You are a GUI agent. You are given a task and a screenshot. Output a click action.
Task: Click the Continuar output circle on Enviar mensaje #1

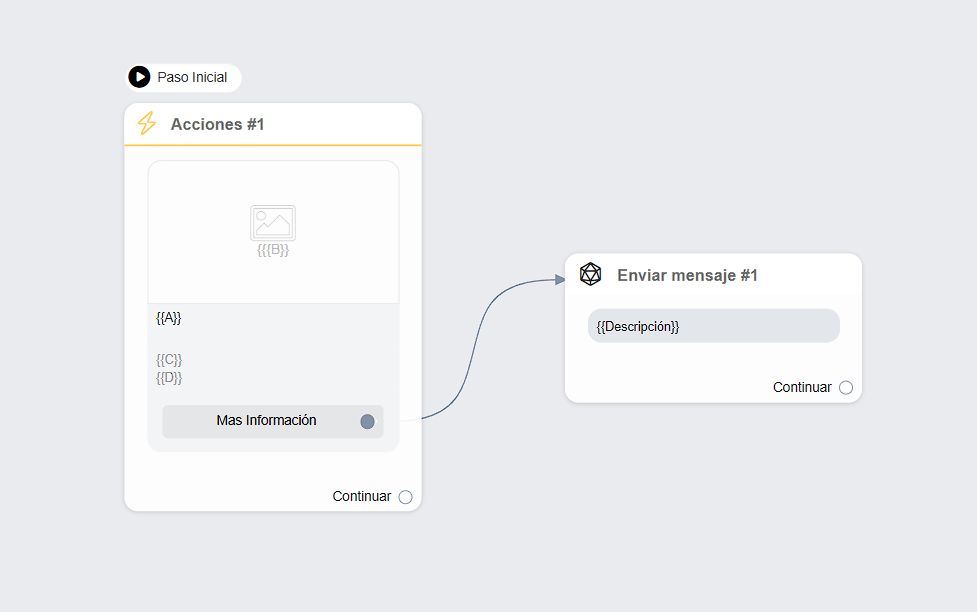tap(846, 387)
